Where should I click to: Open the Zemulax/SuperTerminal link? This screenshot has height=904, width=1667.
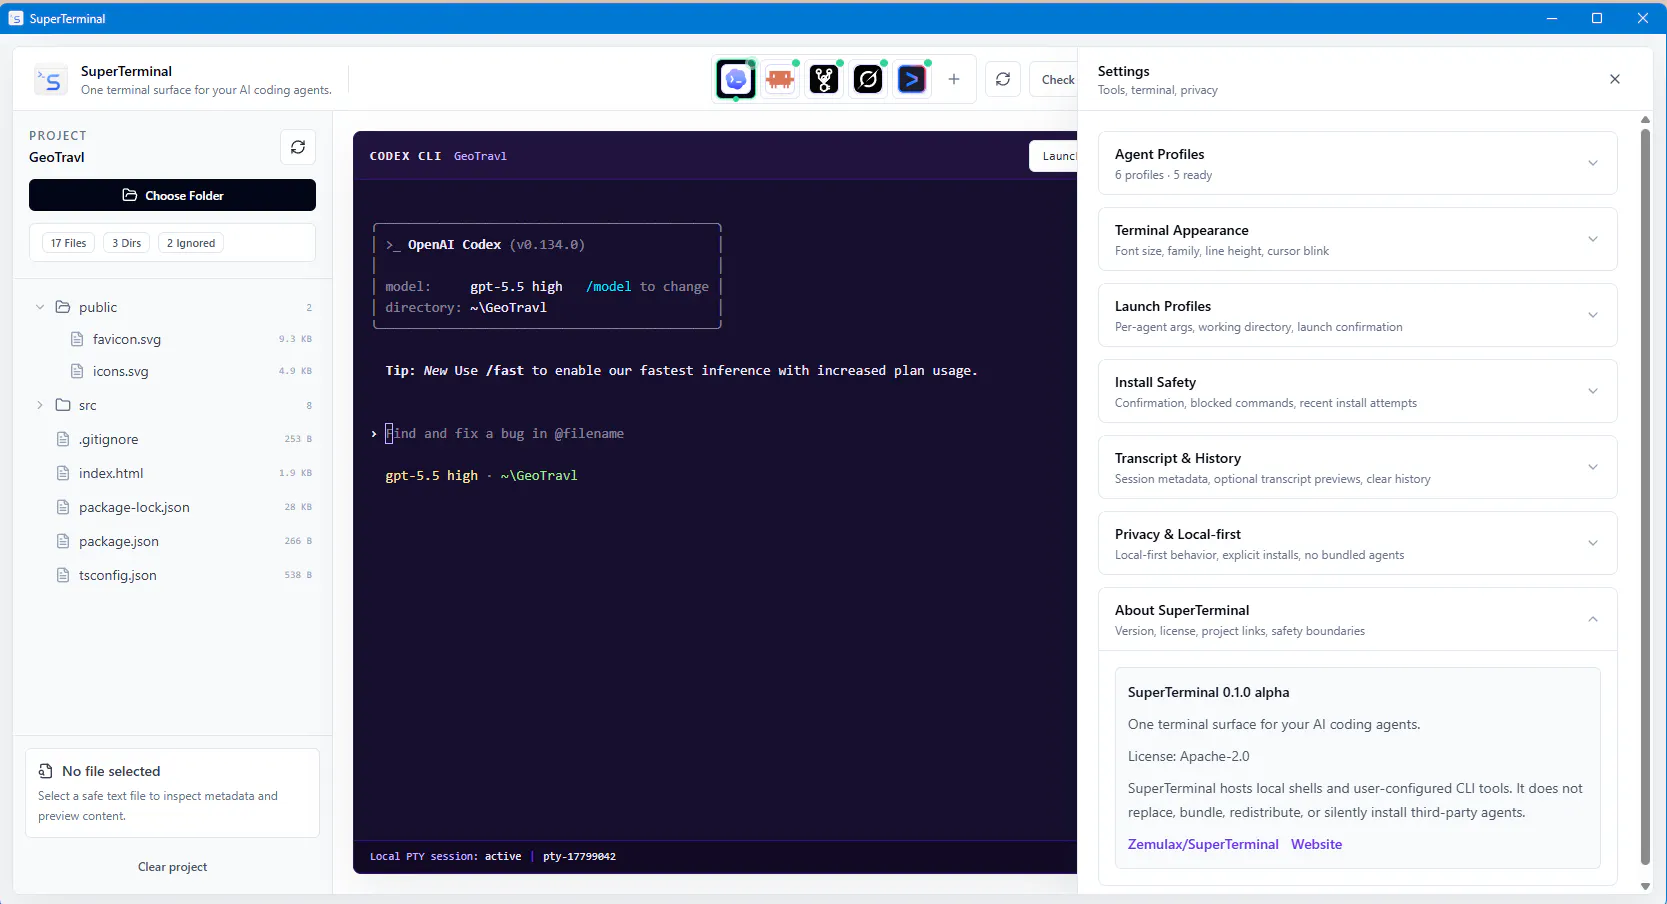click(1203, 844)
